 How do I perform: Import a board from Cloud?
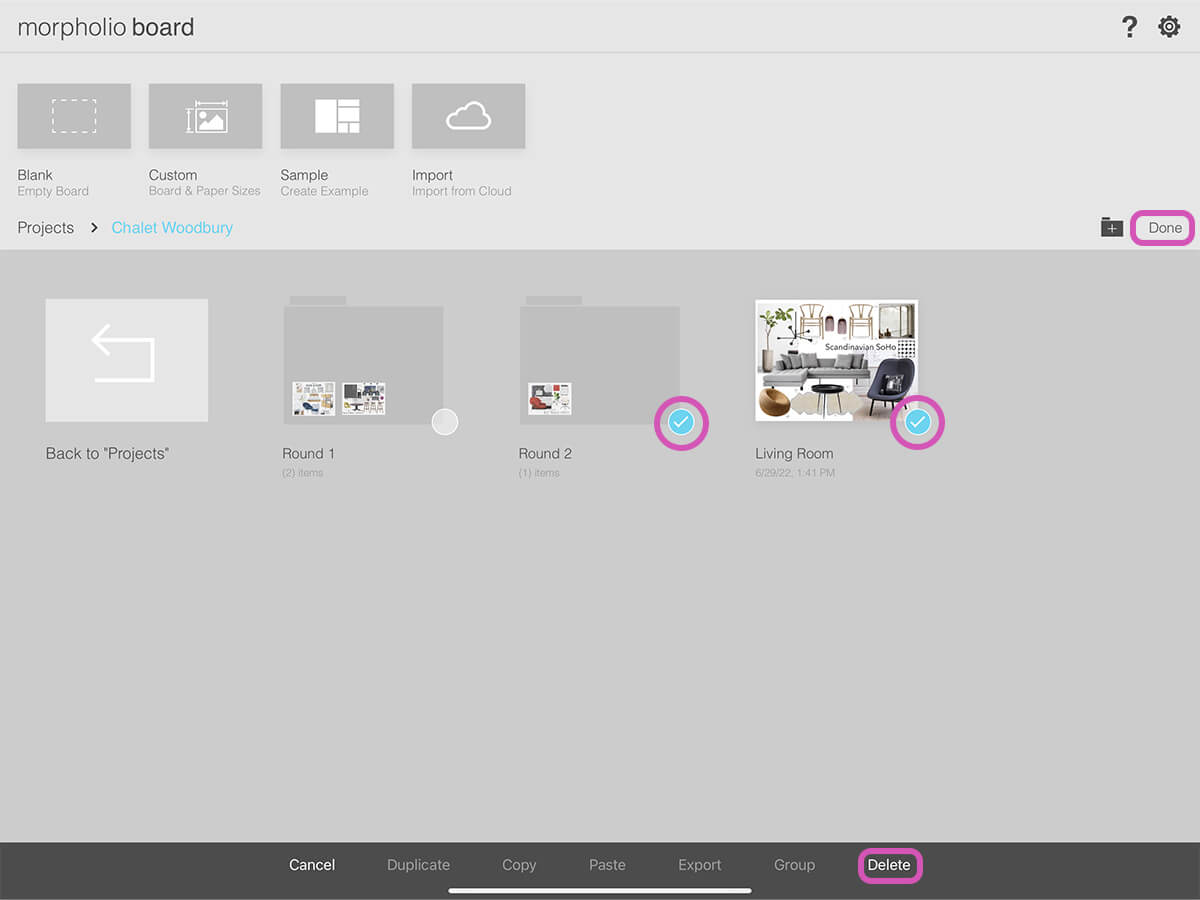click(x=468, y=116)
